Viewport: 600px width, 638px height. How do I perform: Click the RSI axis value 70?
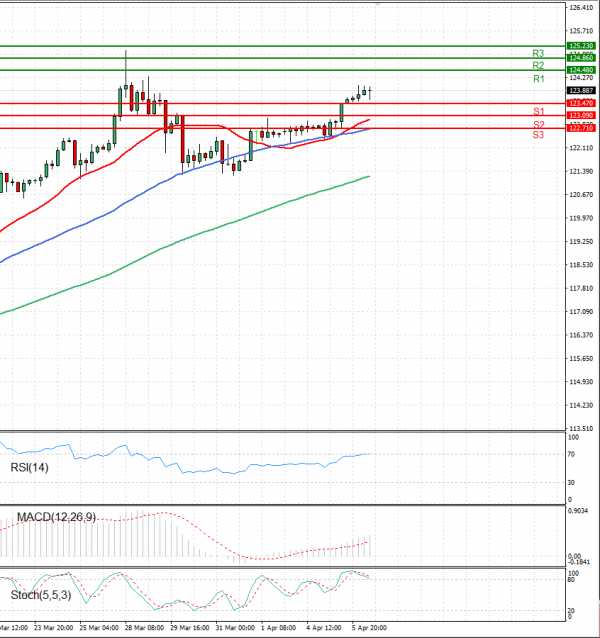(571, 454)
